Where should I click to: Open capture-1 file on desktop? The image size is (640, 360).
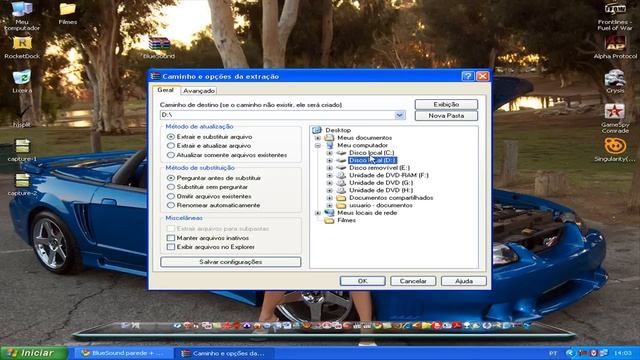click(x=22, y=150)
